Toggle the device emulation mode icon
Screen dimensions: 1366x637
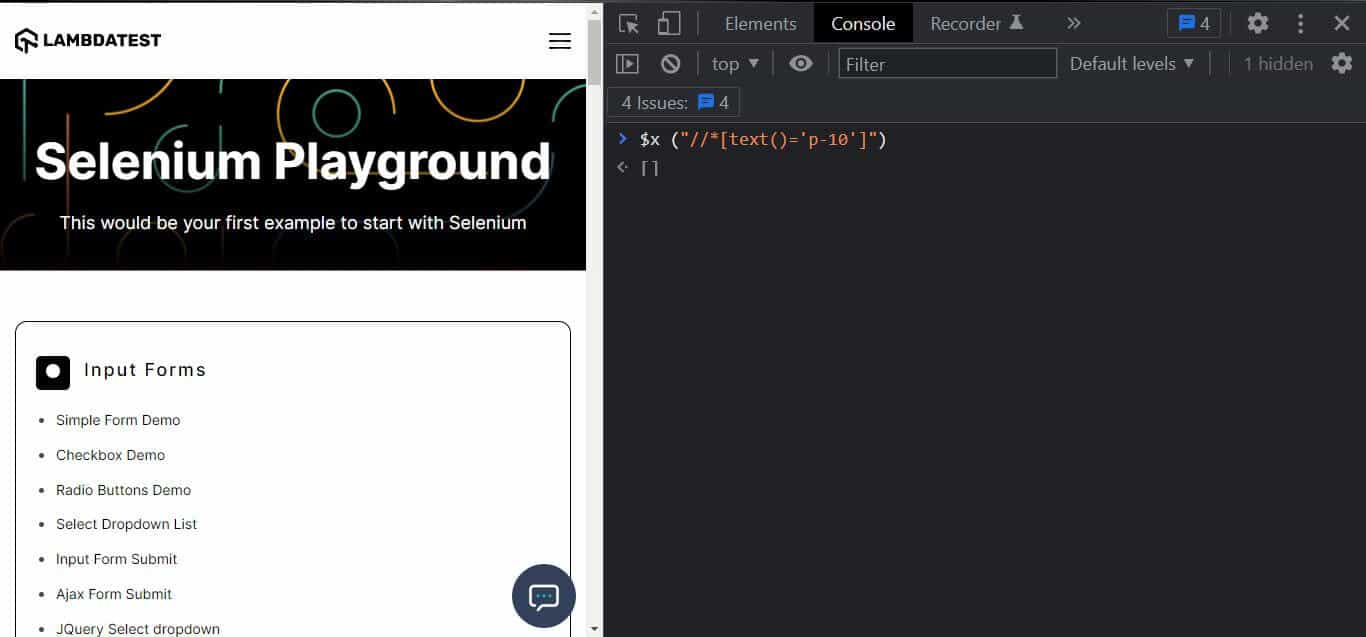(x=668, y=22)
